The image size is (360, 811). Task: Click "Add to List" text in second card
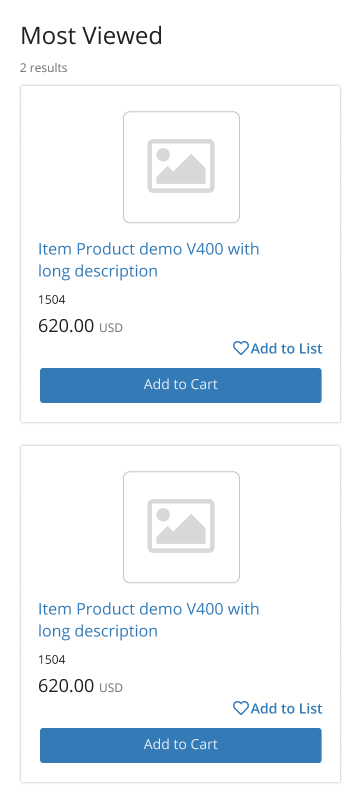click(287, 709)
